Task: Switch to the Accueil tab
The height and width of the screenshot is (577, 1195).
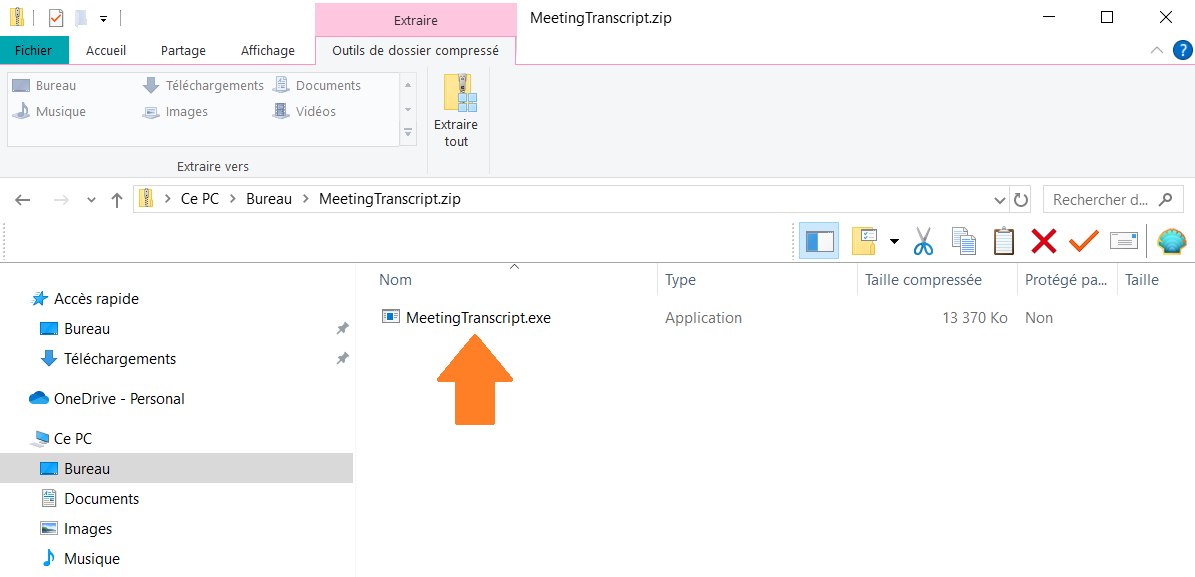Action: click(x=106, y=50)
